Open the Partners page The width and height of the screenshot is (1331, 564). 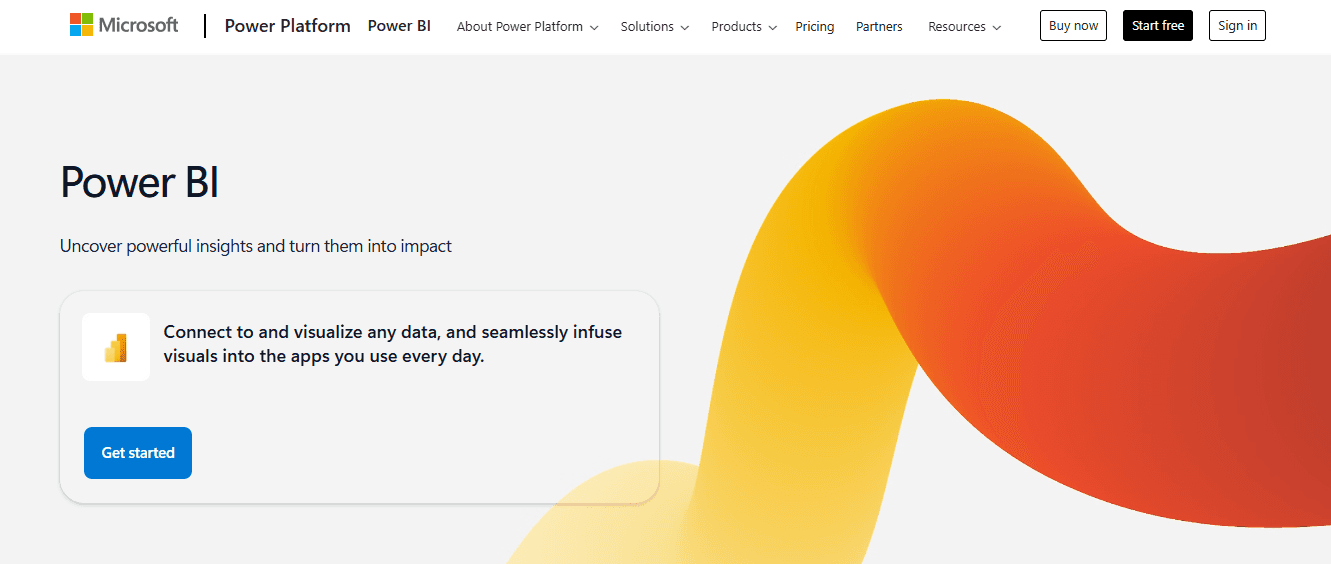pyautogui.click(x=879, y=27)
